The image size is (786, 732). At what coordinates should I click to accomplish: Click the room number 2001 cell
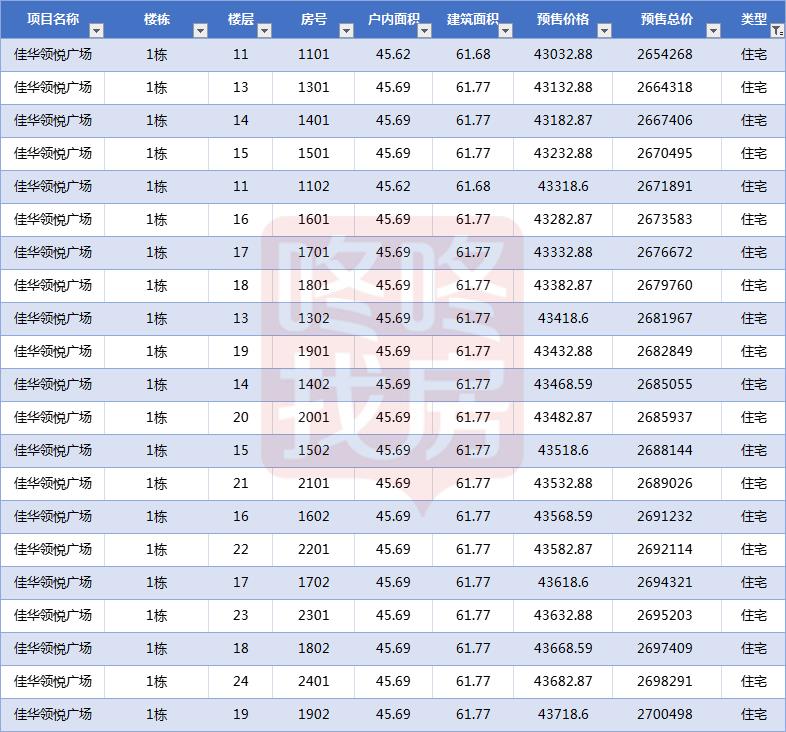tap(313, 418)
